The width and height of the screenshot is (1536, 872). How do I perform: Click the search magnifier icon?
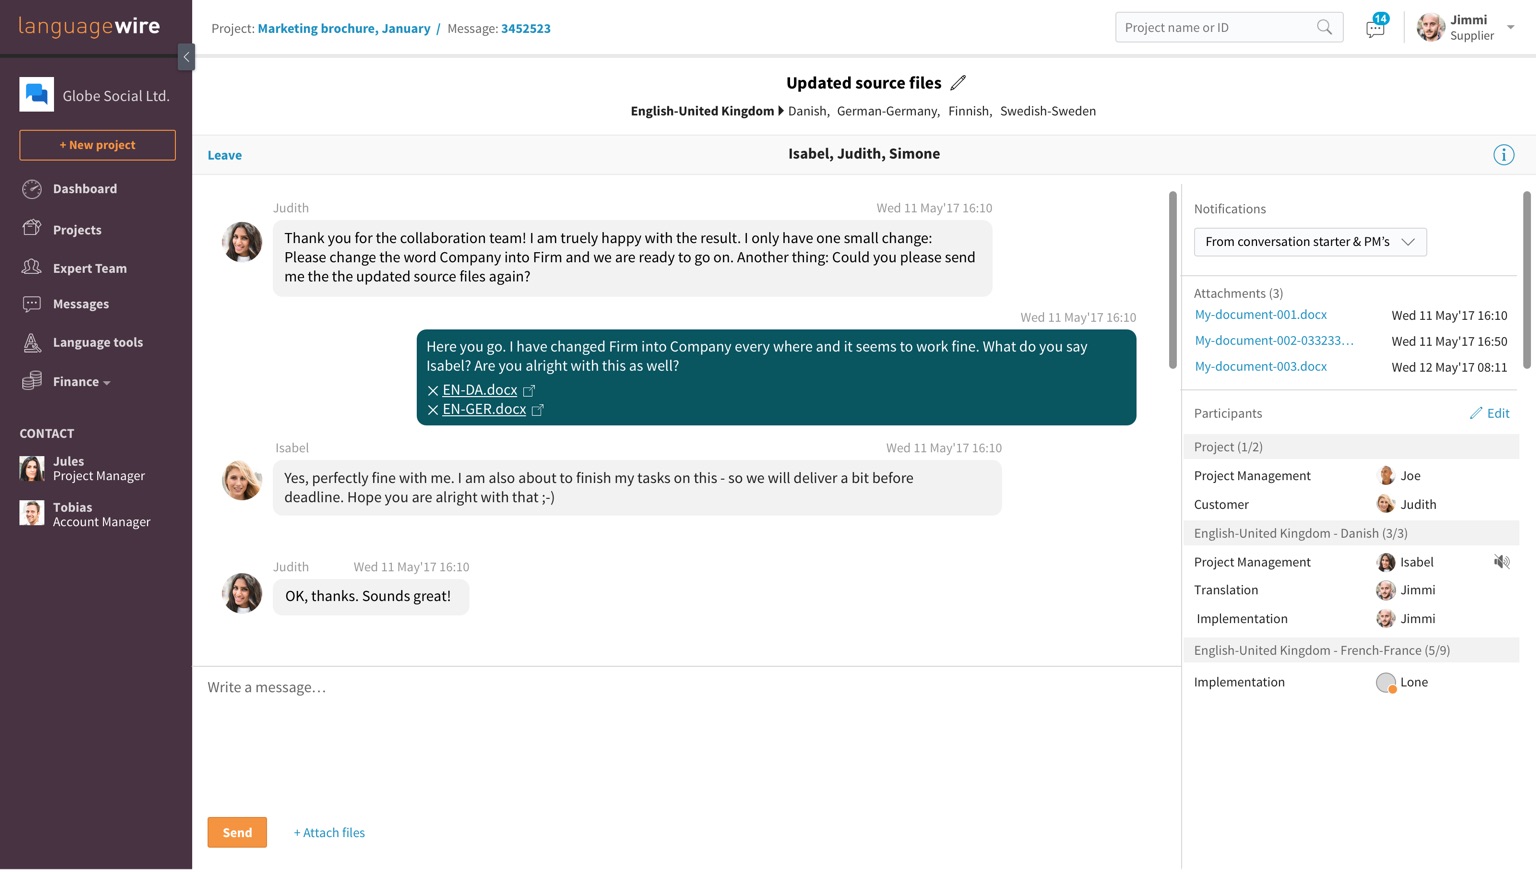point(1324,28)
